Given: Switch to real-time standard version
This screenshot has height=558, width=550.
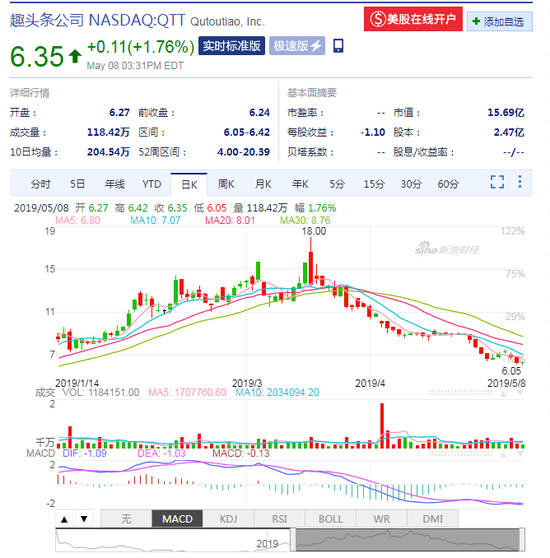Looking at the screenshot, I should (x=232, y=46).
